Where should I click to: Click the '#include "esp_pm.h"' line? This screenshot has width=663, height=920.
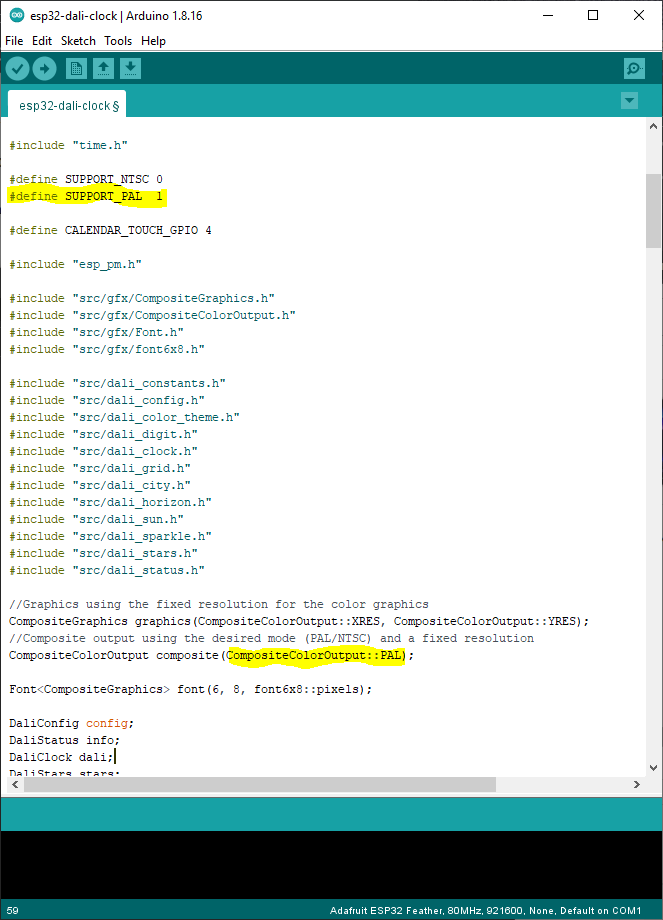tap(75, 264)
